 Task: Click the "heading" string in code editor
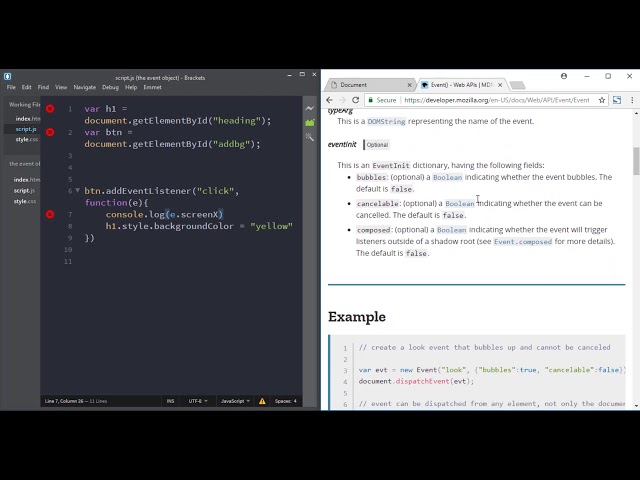[237, 121]
